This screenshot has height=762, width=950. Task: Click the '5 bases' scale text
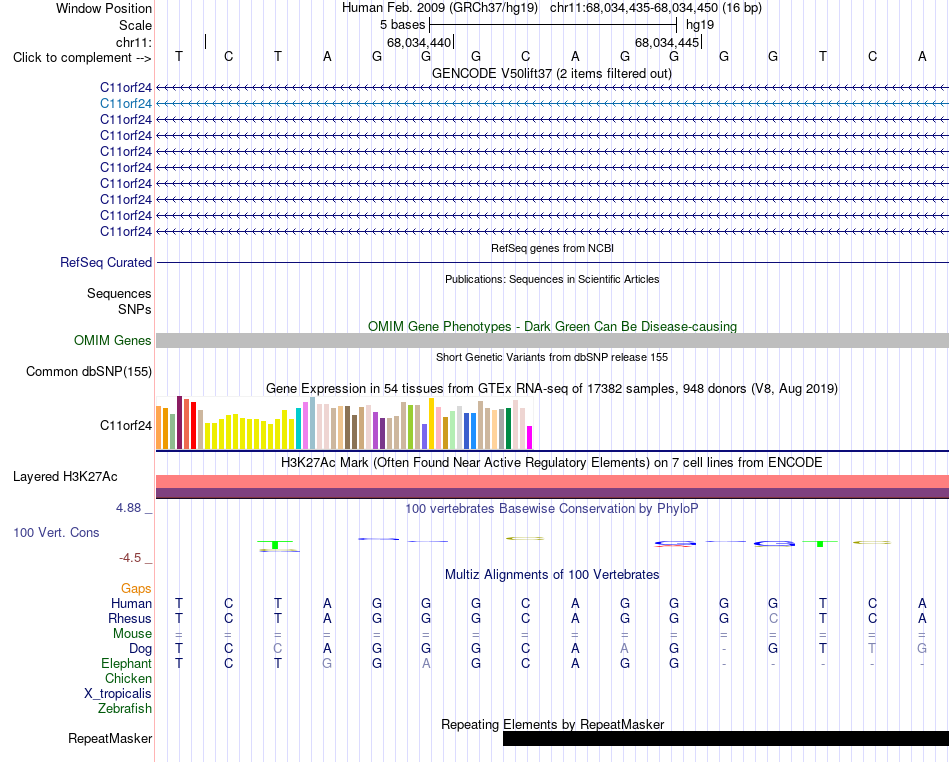pyautogui.click(x=402, y=25)
